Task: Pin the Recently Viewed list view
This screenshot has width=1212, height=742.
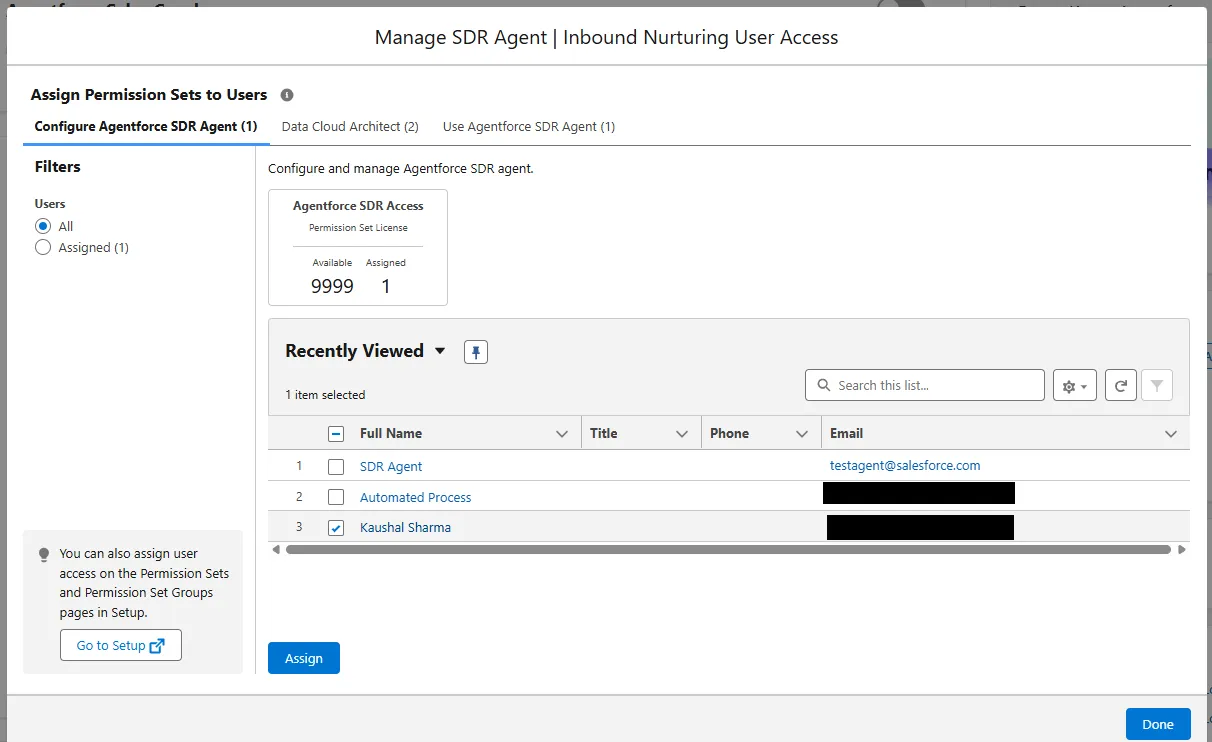Action: (476, 352)
